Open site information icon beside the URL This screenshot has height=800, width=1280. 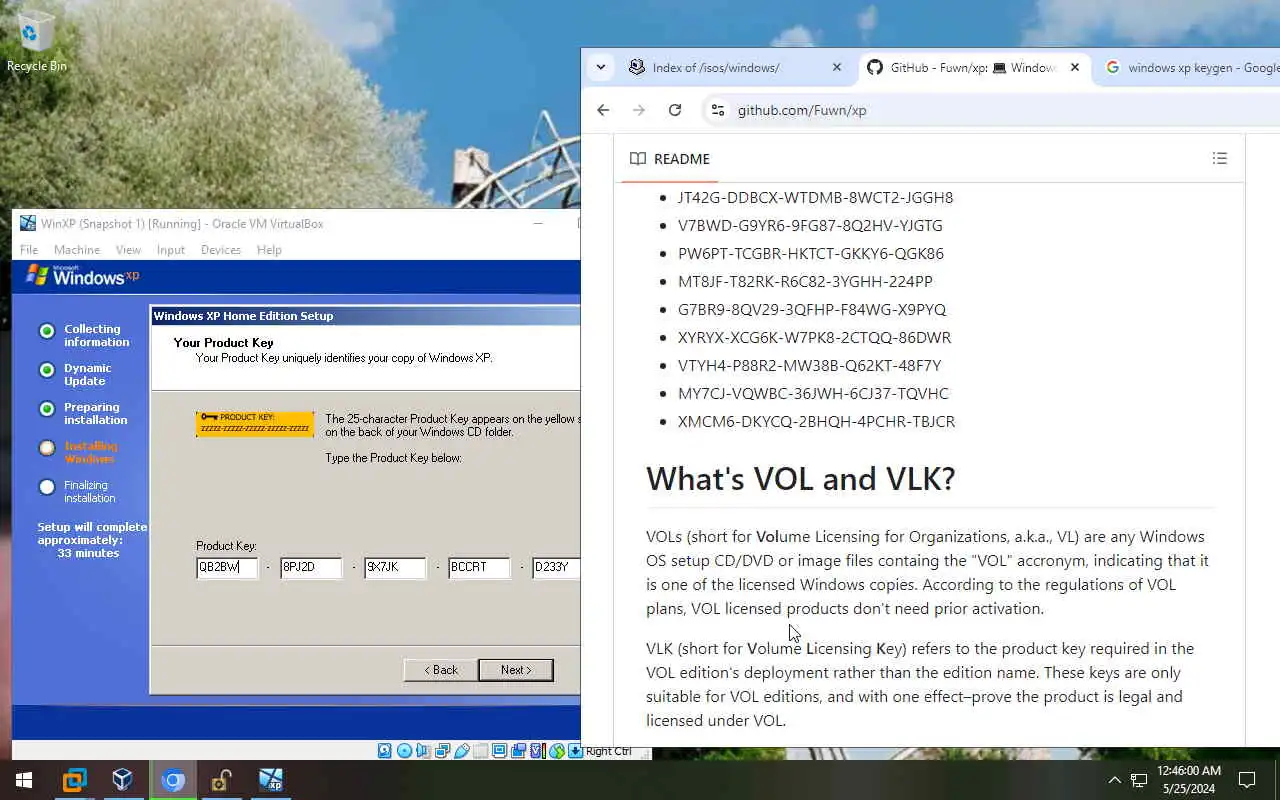[x=717, y=110]
